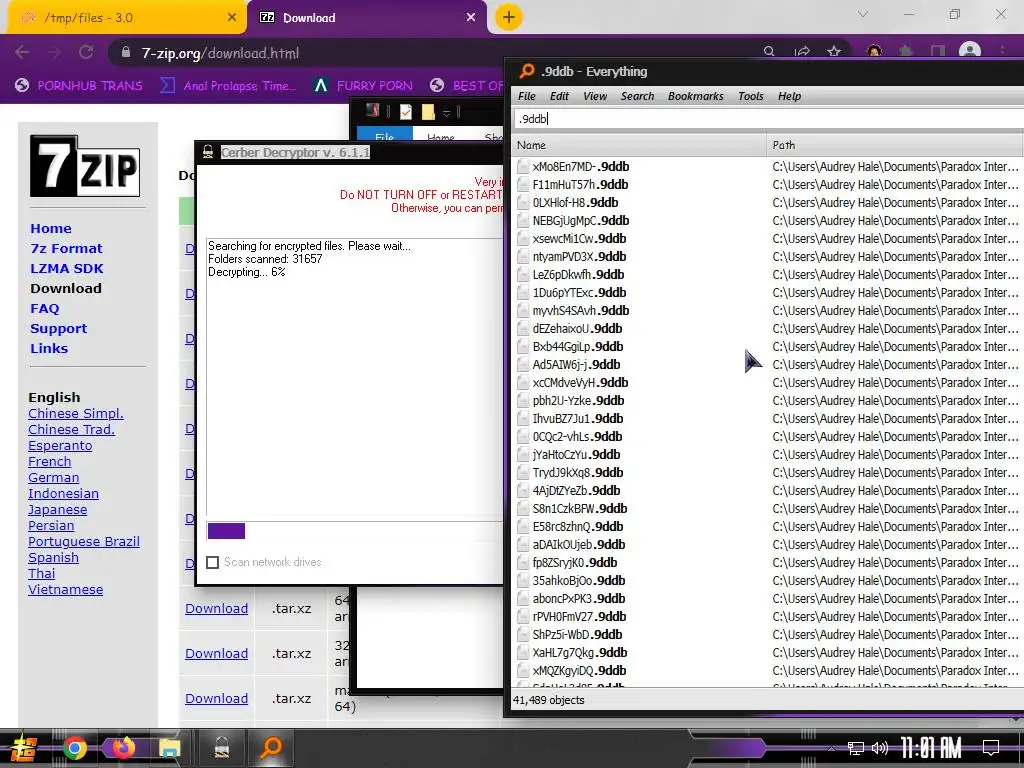Image resolution: width=1024 pixels, height=768 pixels.
Task: Expand the Quick Access Toolbar dropdown in File Explorer
Action: [x=447, y=113]
